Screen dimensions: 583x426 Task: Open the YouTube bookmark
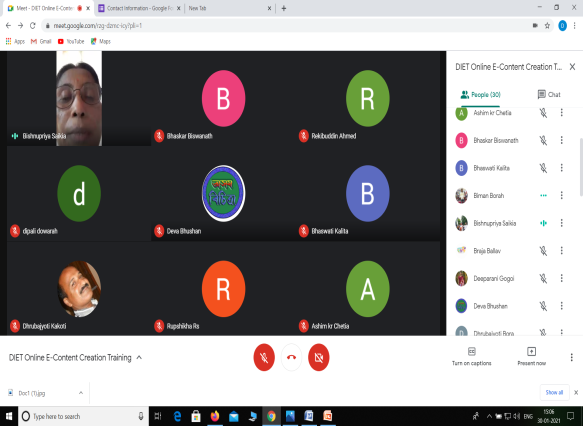click(71, 41)
